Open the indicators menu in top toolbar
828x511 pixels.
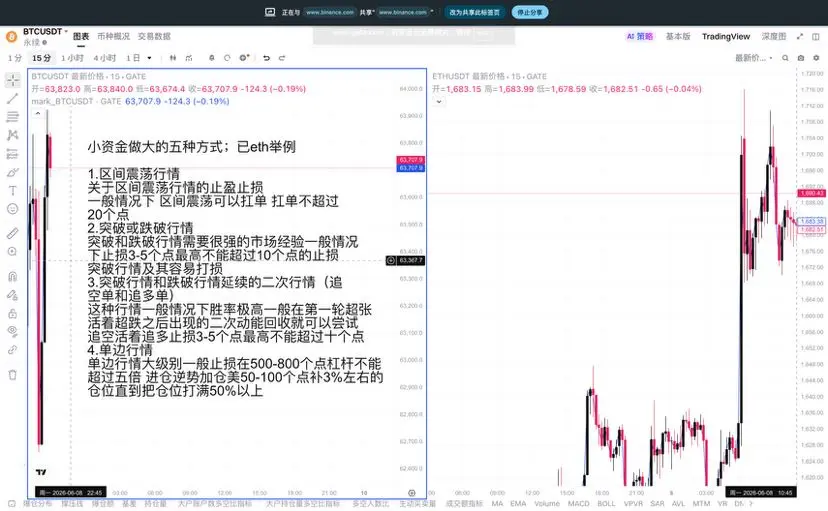click(189, 58)
